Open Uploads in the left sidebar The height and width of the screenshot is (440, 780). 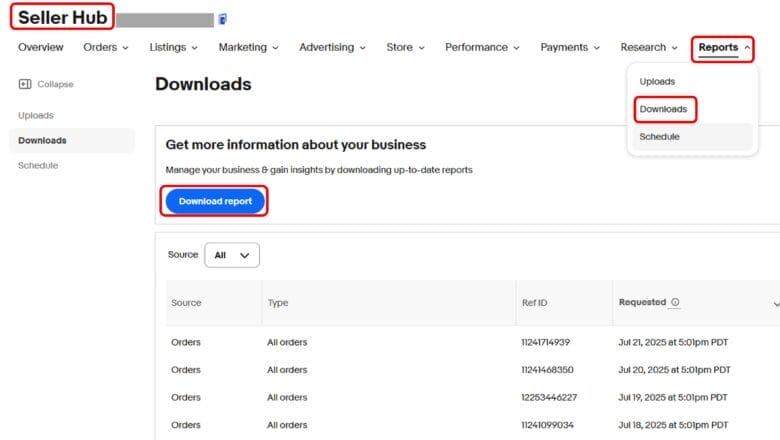[36, 115]
